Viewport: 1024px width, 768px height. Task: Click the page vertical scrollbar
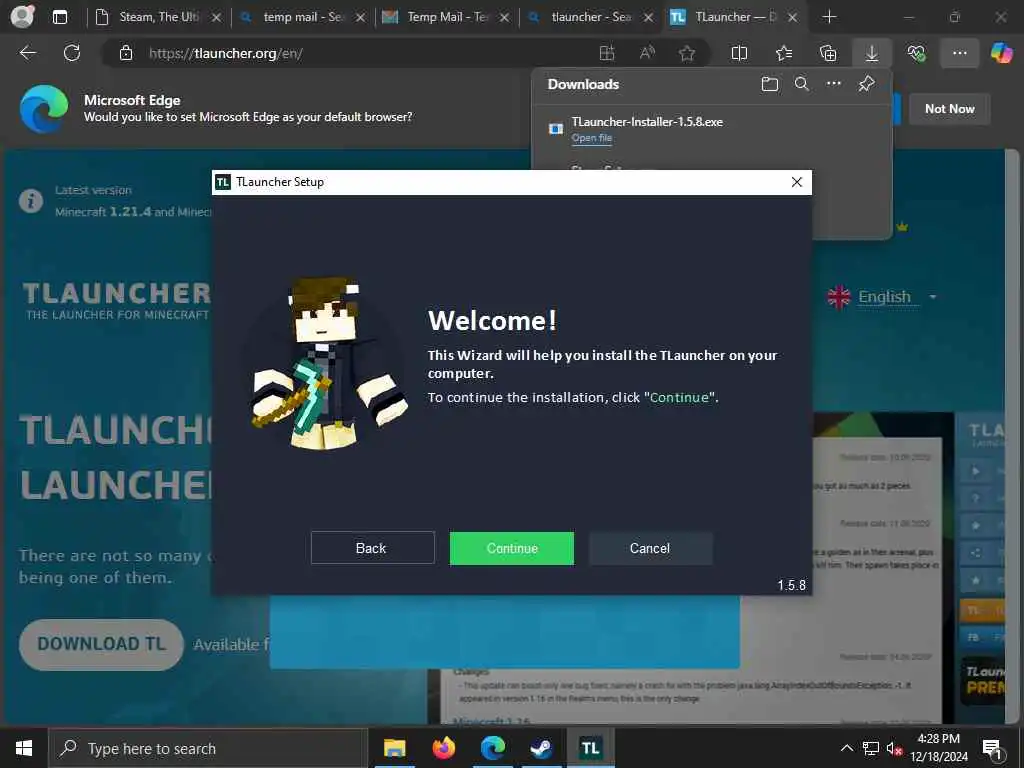pos(1012,436)
